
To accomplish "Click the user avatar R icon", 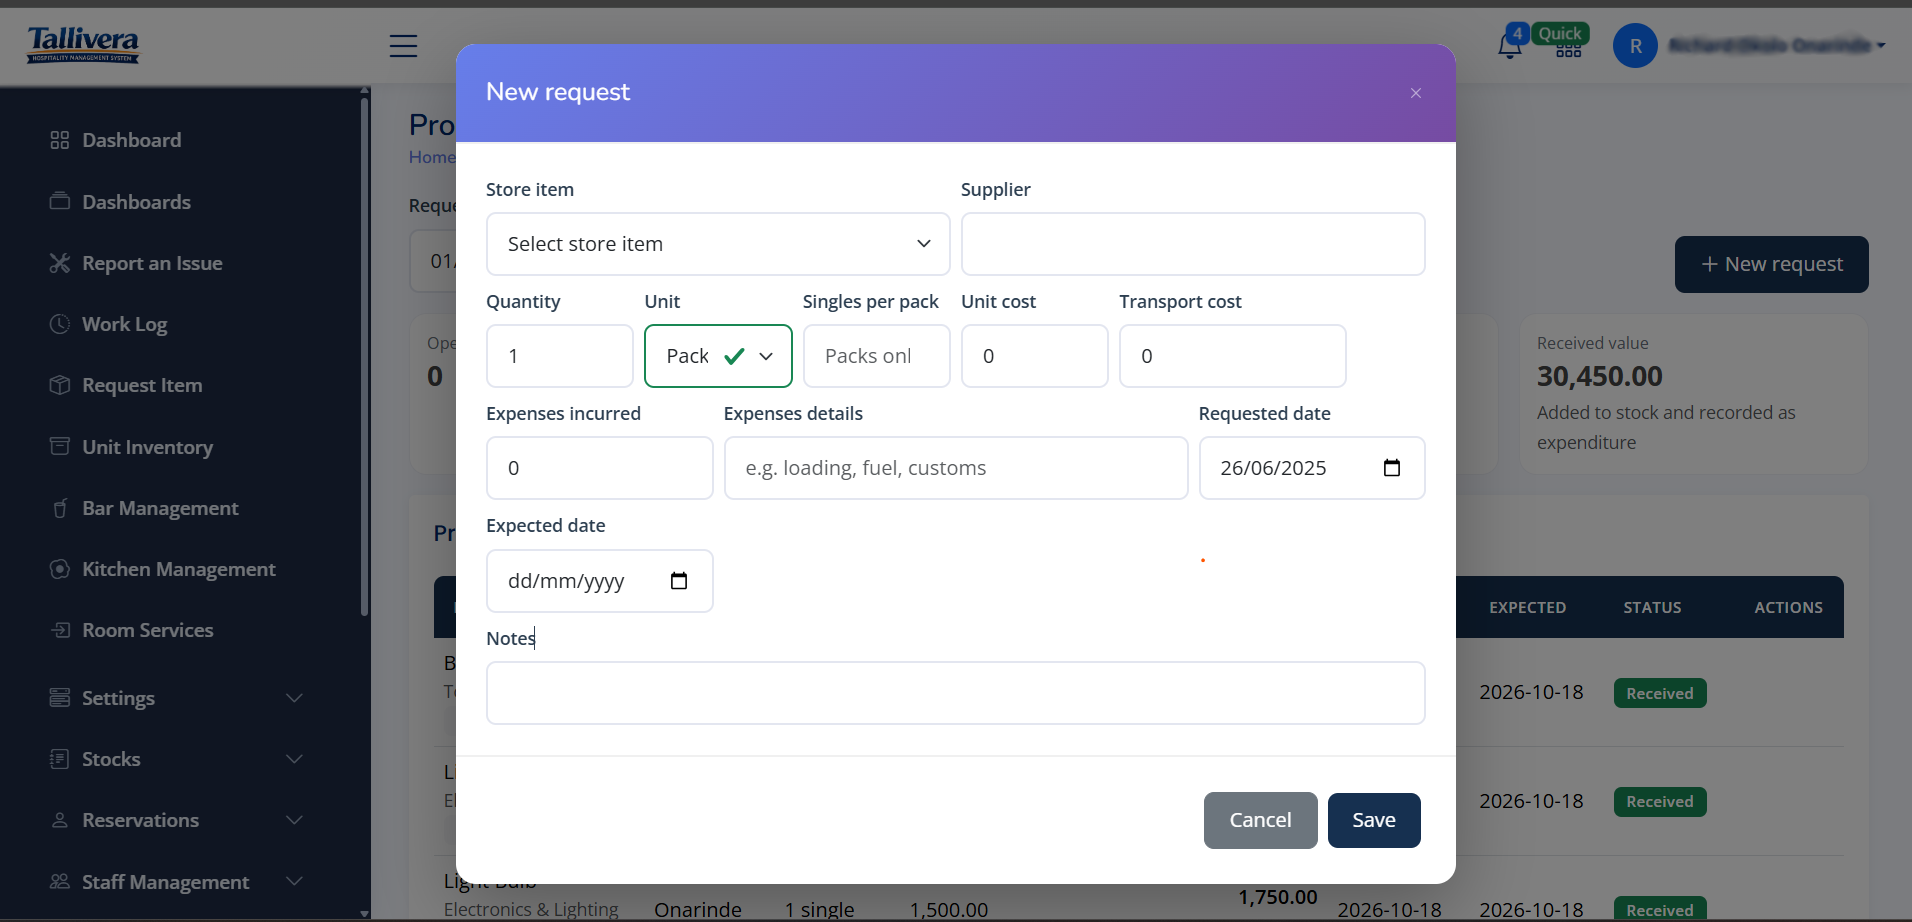I will pyautogui.click(x=1635, y=46).
